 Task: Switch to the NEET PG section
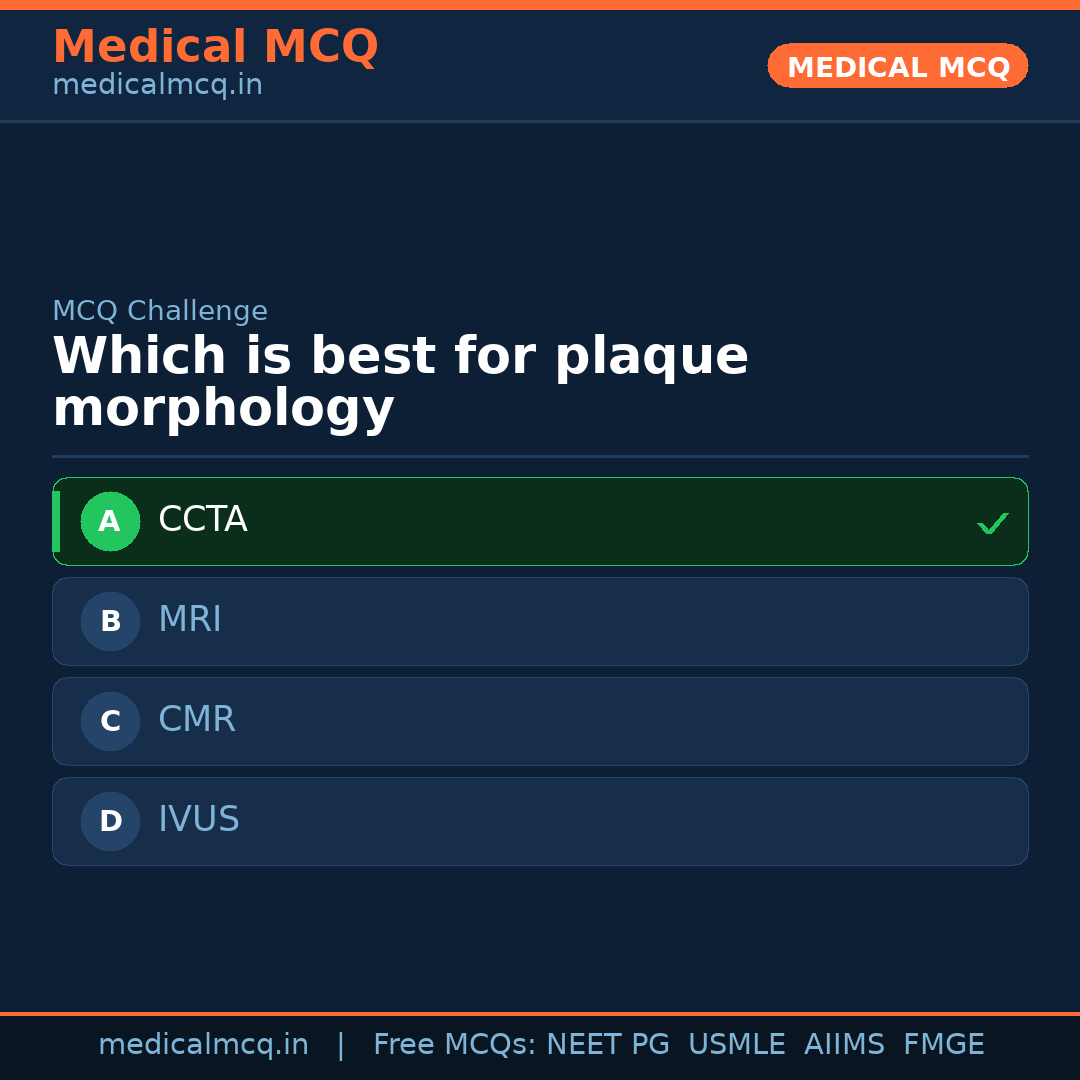[x=607, y=1043]
